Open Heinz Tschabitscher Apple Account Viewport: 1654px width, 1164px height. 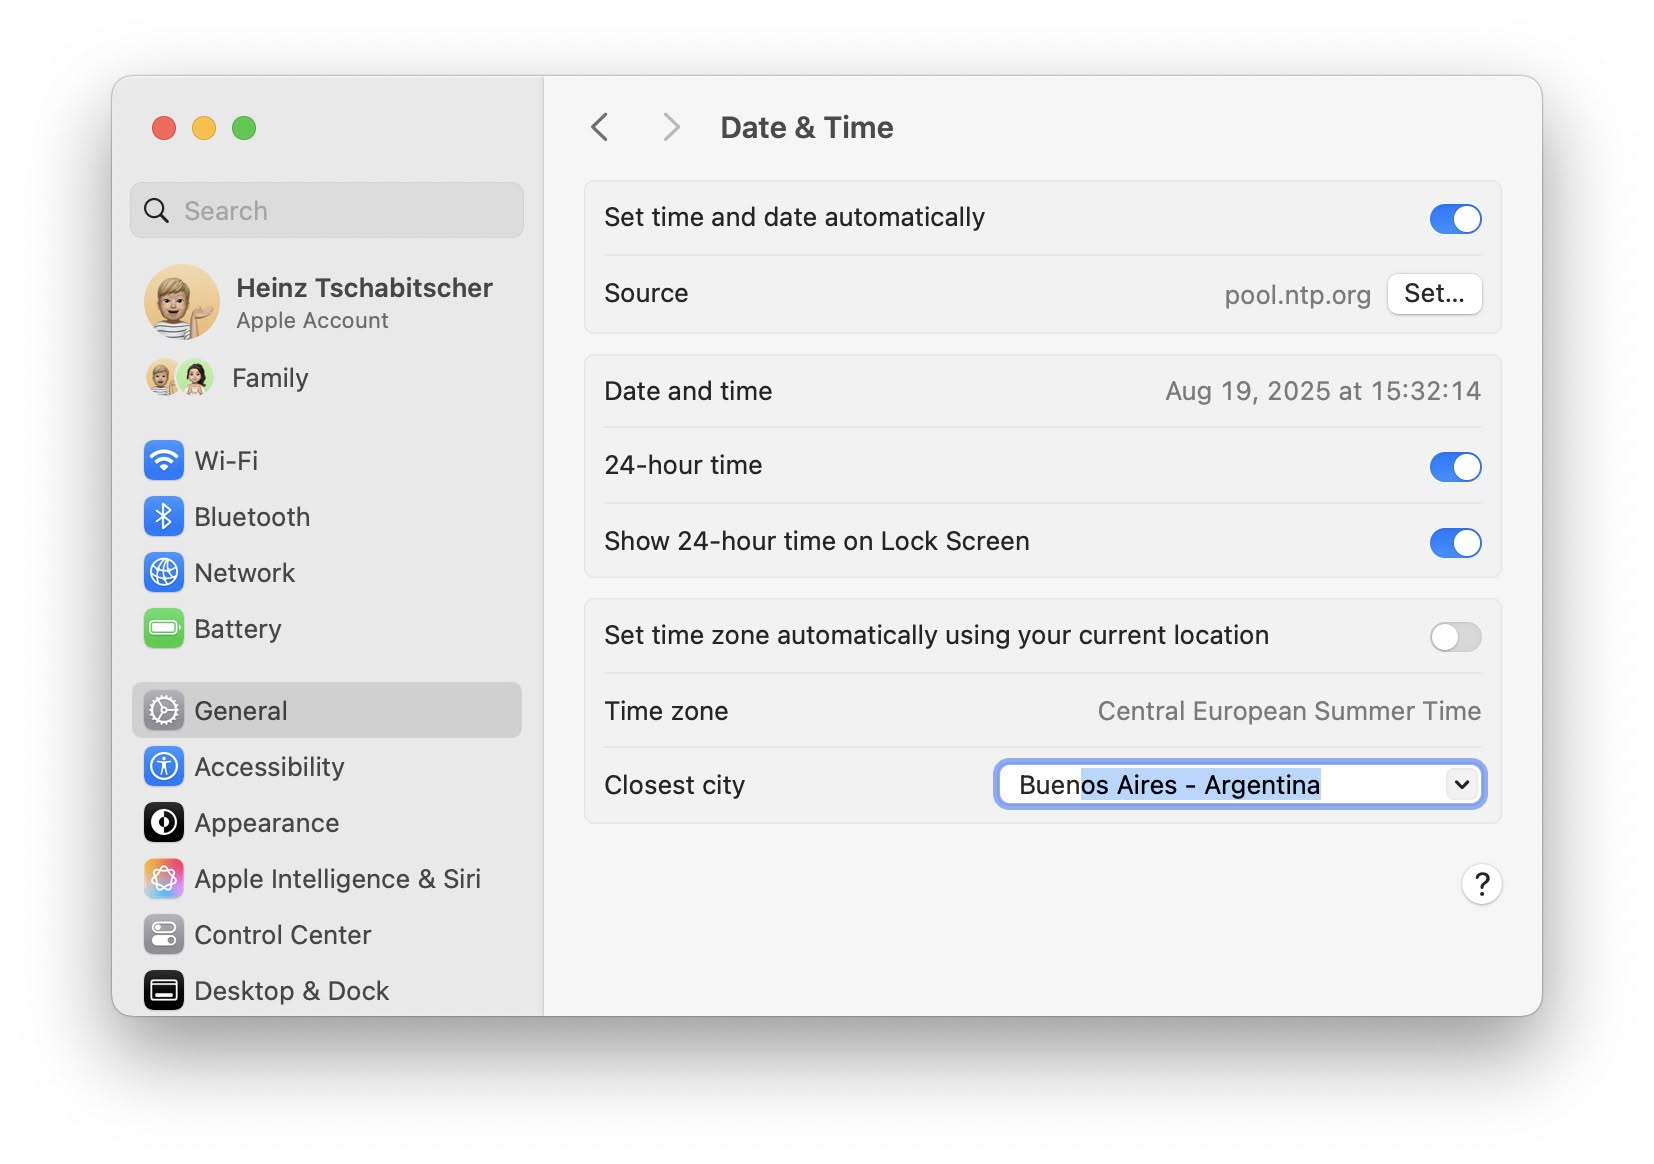tap(327, 302)
